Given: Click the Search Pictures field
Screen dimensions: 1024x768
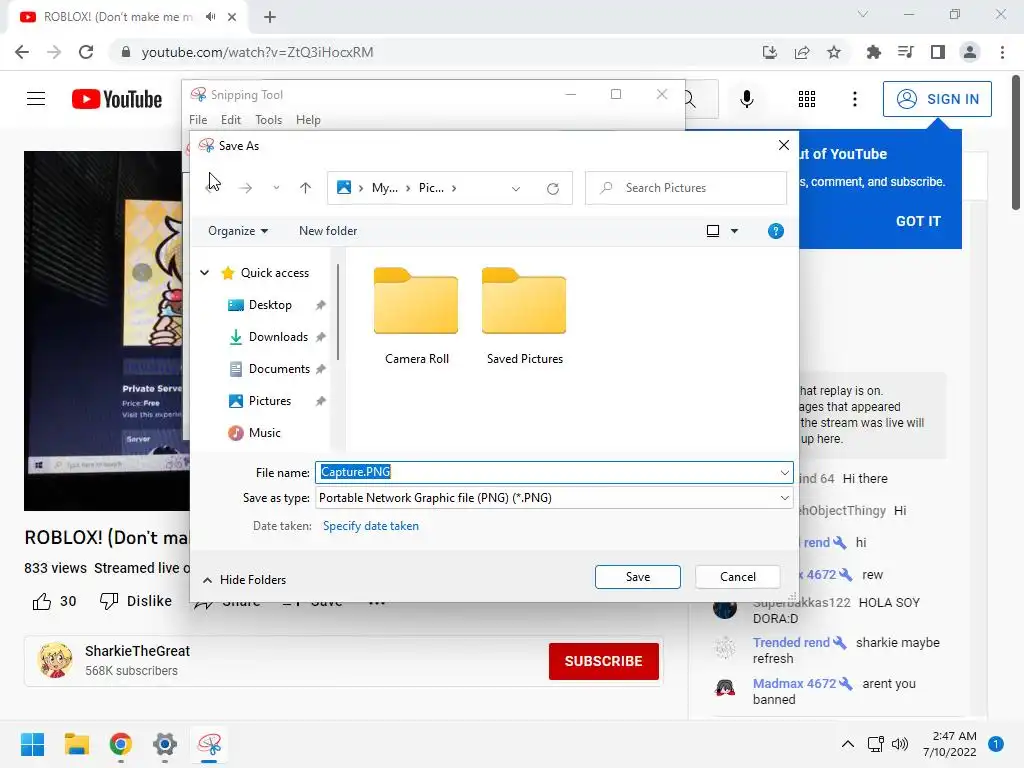Looking at the screenshot, I should pyautogui.click(x=686, y=188).
